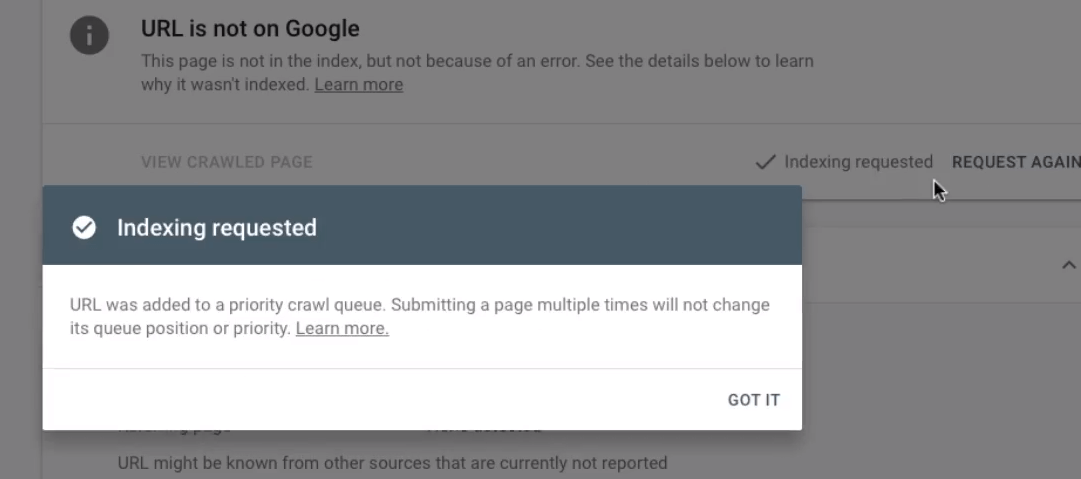1081x479 pixels.
Task: Click the info icon beside URL status
Action: tap(90, 35)
